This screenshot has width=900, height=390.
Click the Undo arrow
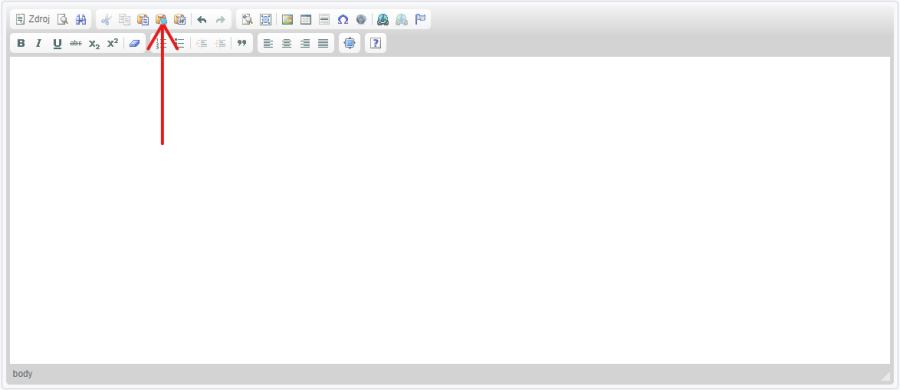pyautogui.click(x=201, y=20)
